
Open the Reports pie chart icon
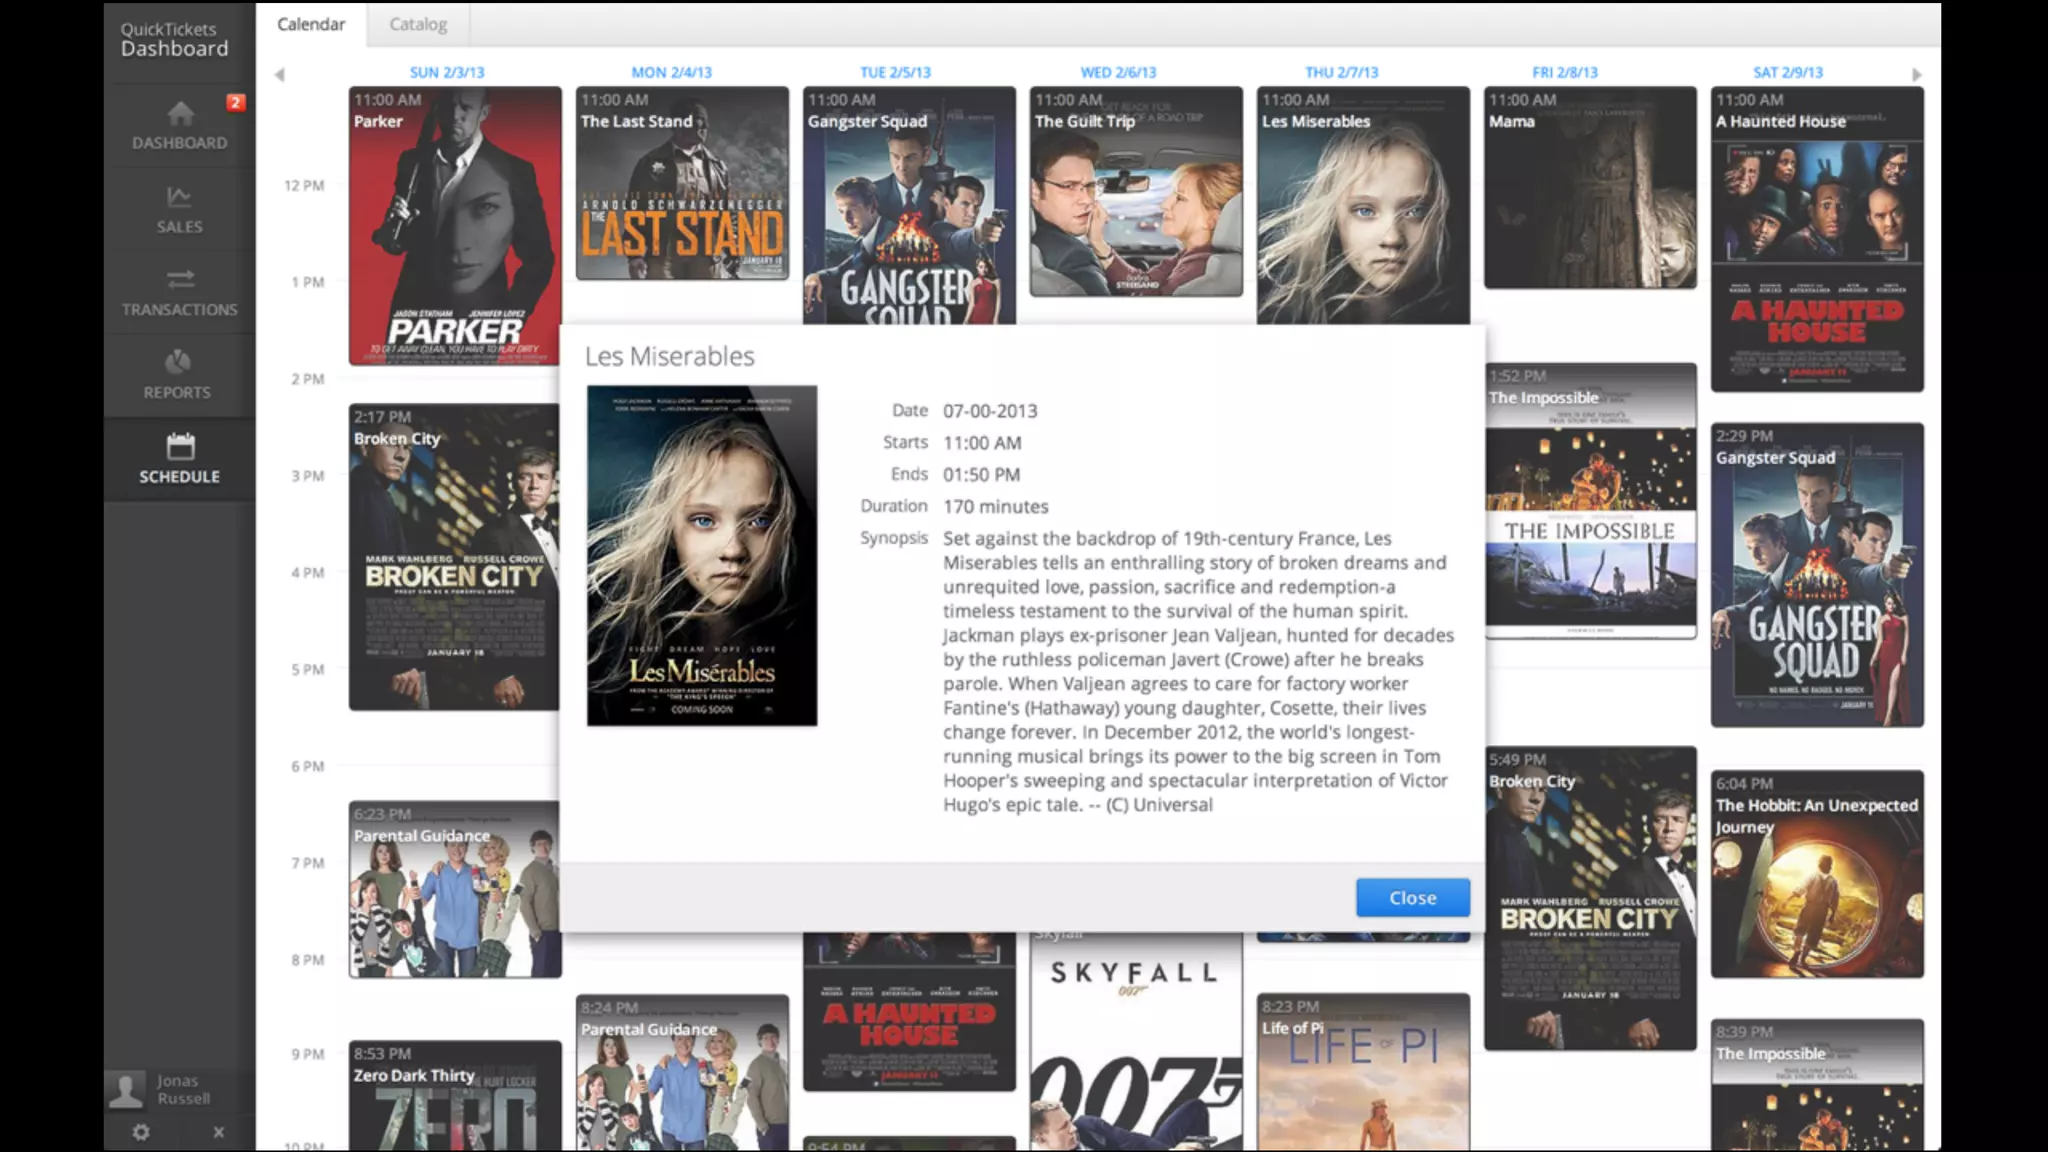(177, 362)
